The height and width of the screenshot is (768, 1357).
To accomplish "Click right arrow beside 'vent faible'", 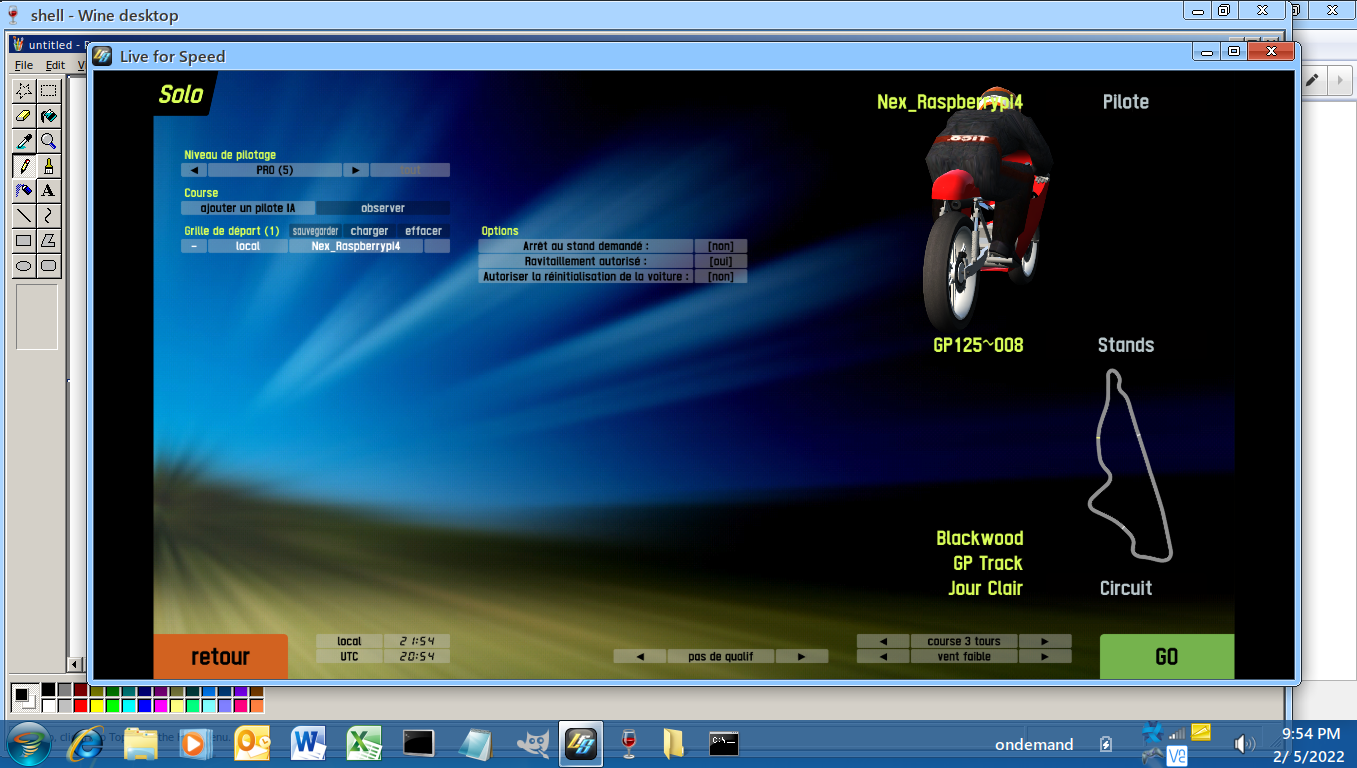I will click(1045, 657).
